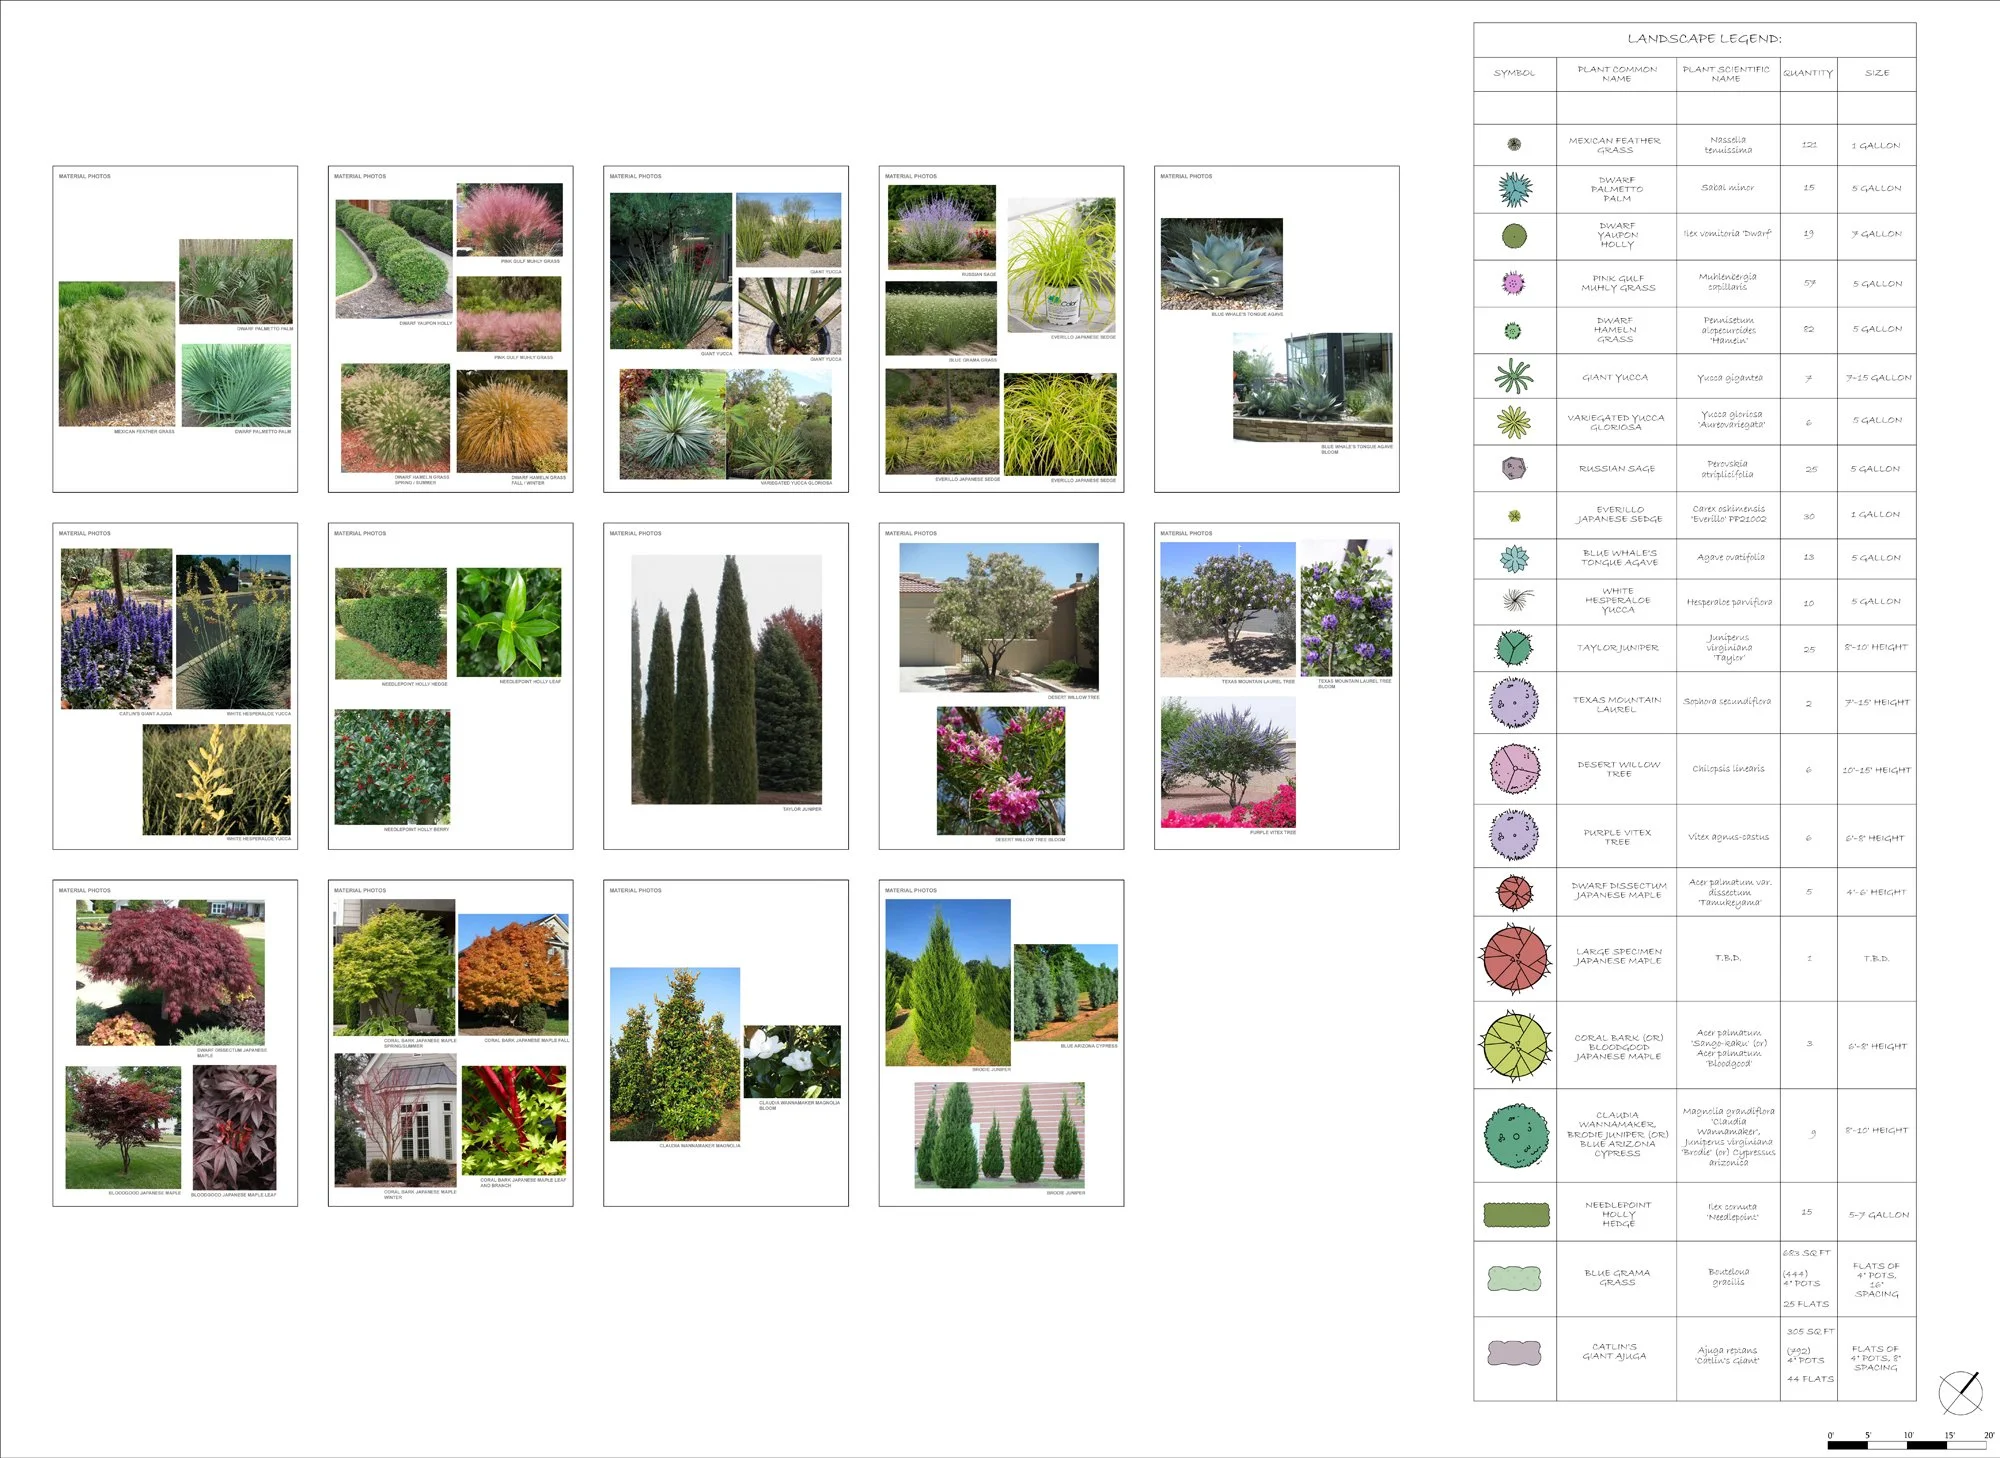This screenshot has width=2000, height=1458.
Task: Click the Coral Bark Japanese Maple yellow-green symbol
Action: (1516, 1046)
